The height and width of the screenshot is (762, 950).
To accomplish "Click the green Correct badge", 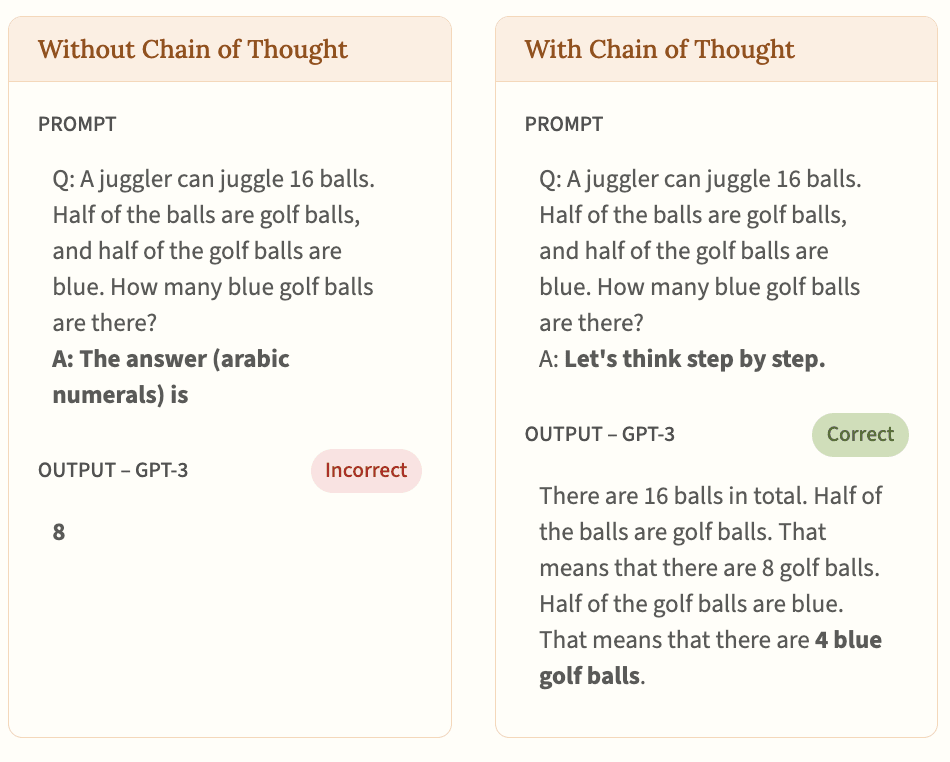I will click(x=859, y=434).
